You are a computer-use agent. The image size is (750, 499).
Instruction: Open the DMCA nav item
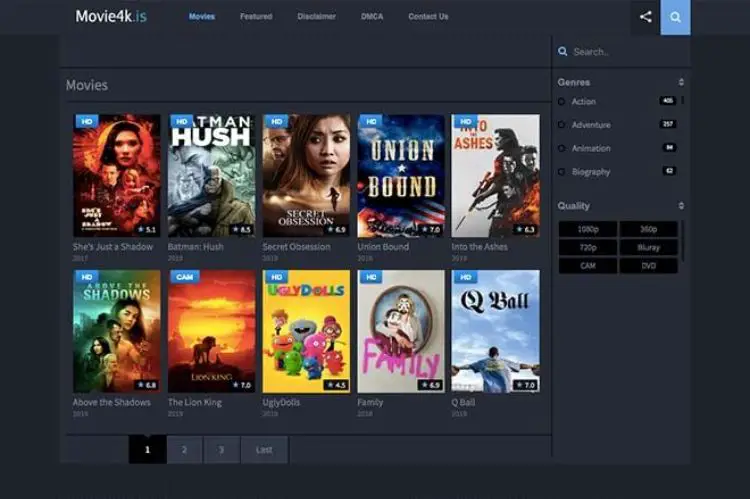(372, 17)
